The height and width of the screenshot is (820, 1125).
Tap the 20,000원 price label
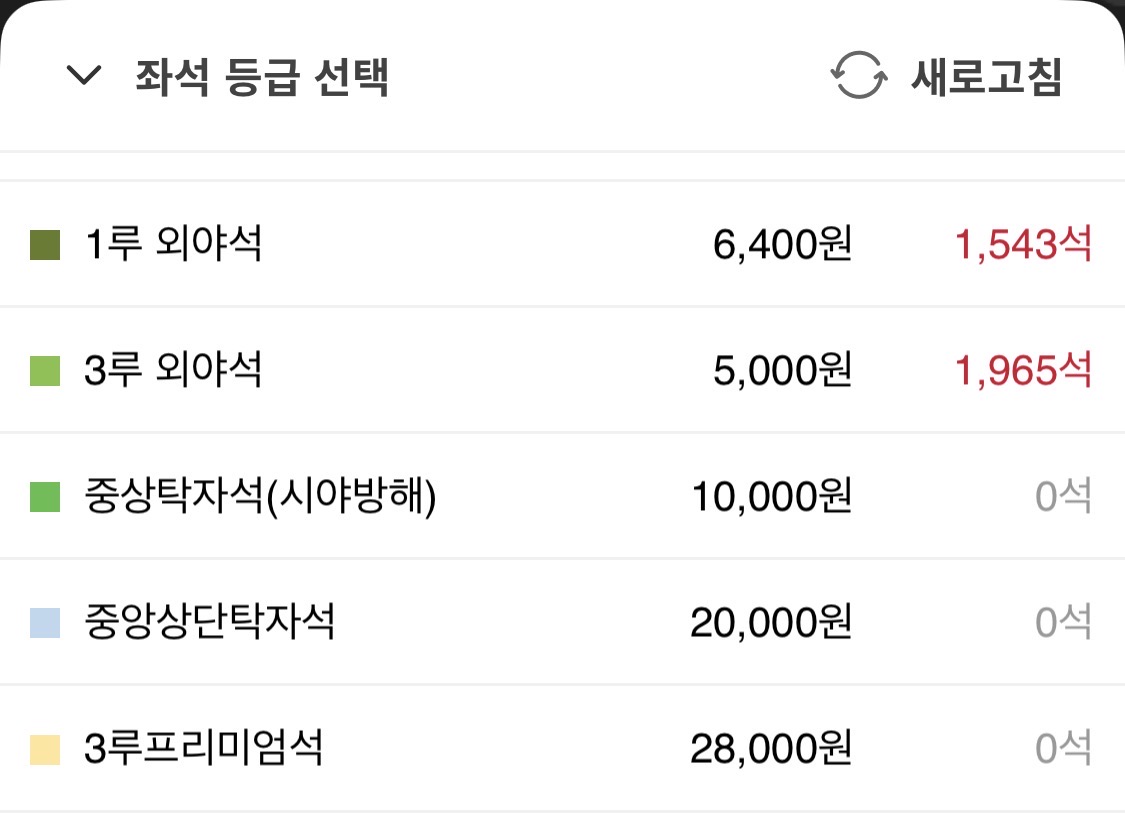(x=771, y=622)
